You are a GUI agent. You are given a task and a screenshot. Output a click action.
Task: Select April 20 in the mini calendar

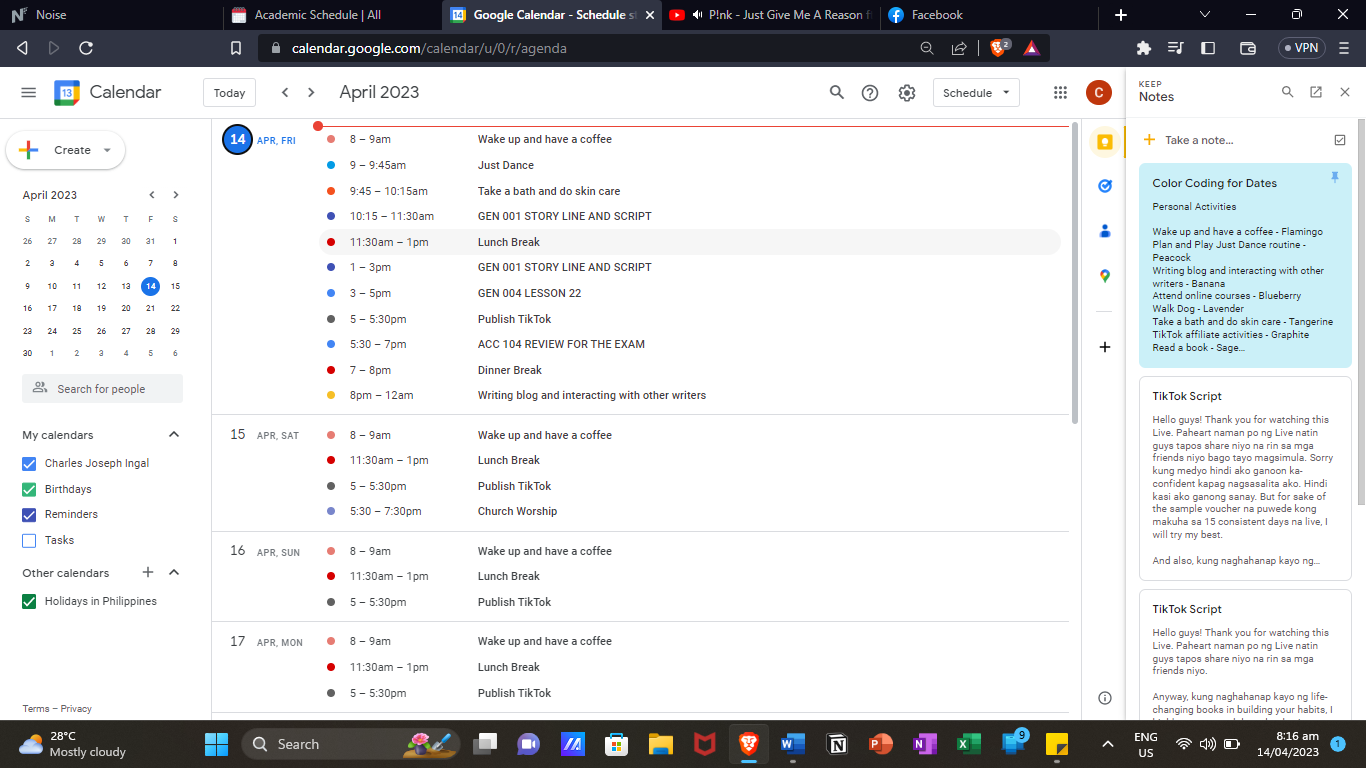126,308
